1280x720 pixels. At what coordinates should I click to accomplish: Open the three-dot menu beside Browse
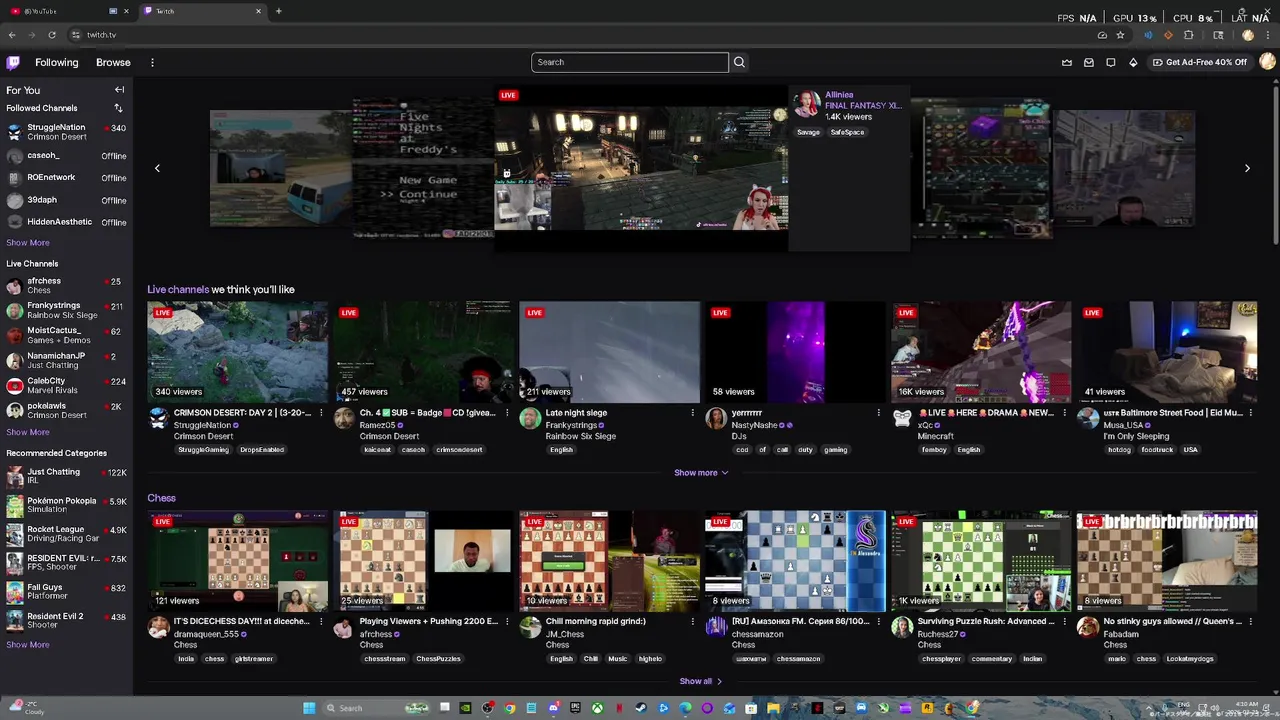coord(152,62)
